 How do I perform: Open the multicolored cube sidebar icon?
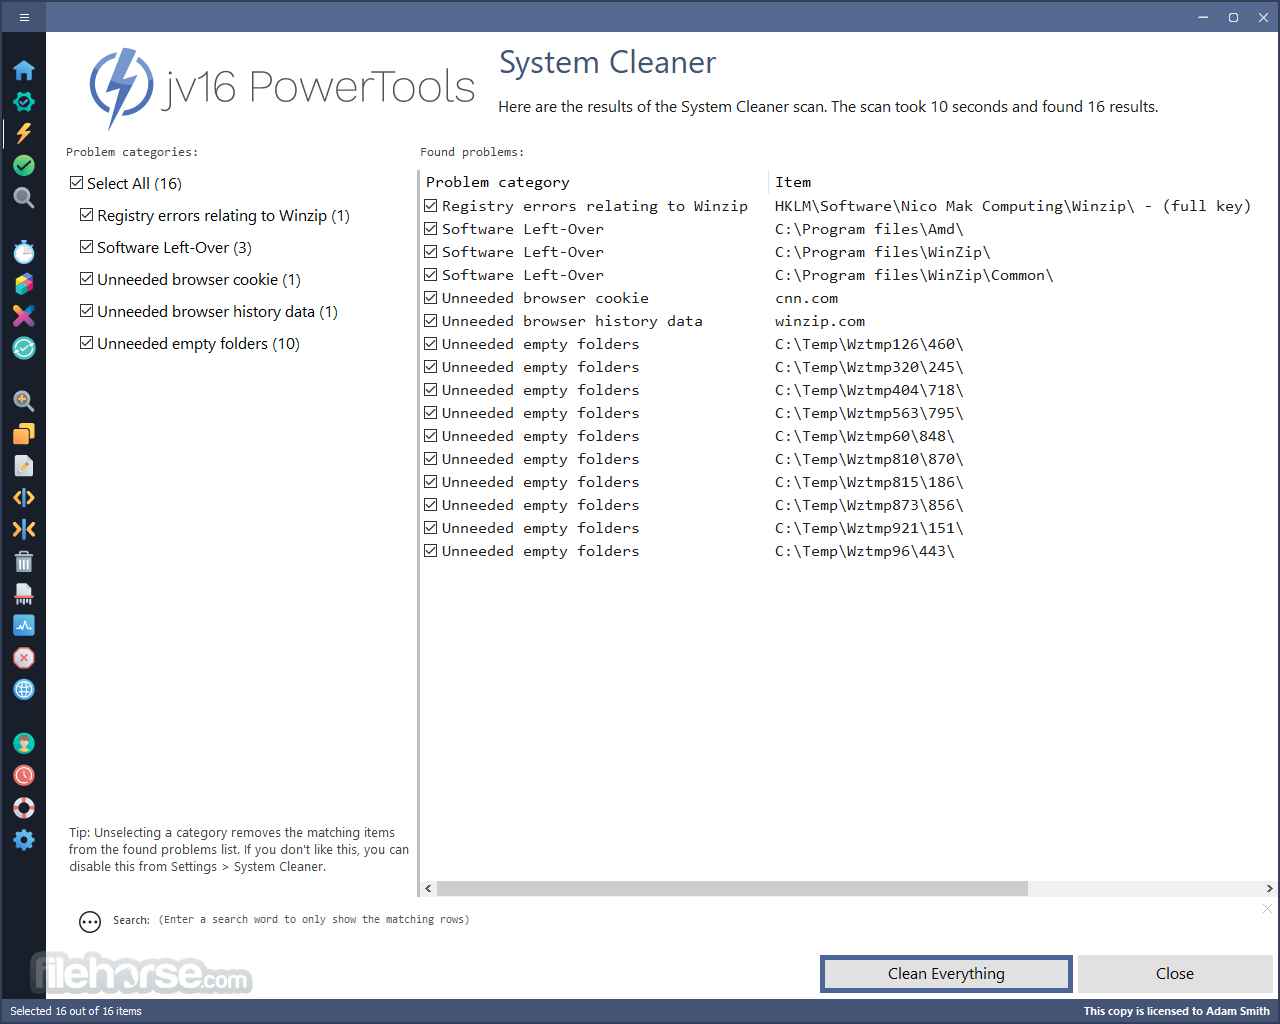coord(24,284)
